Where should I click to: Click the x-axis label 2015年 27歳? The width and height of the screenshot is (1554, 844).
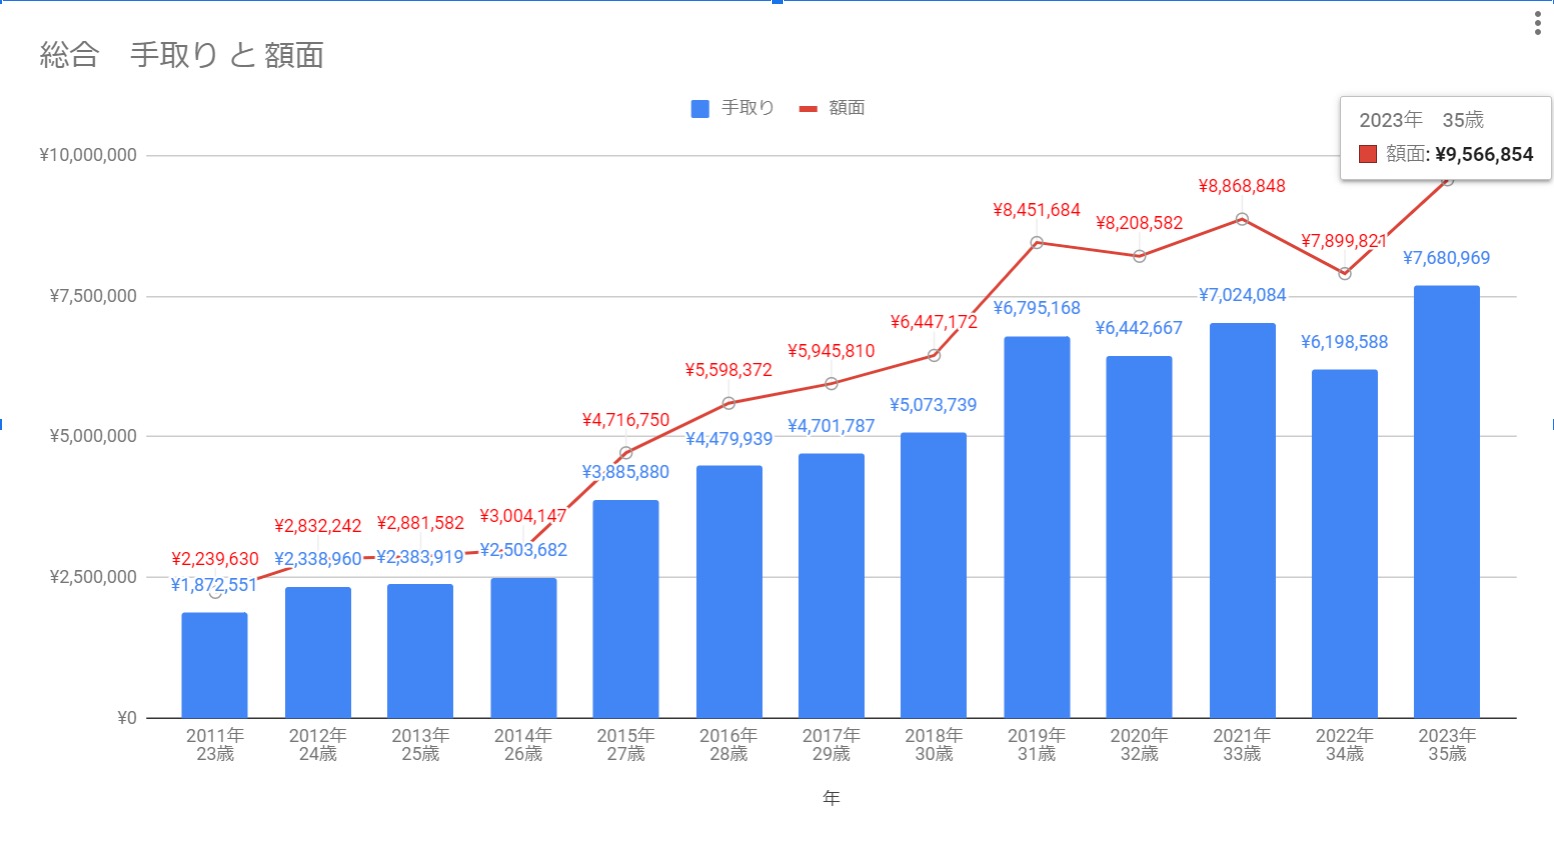click(626, 745)
